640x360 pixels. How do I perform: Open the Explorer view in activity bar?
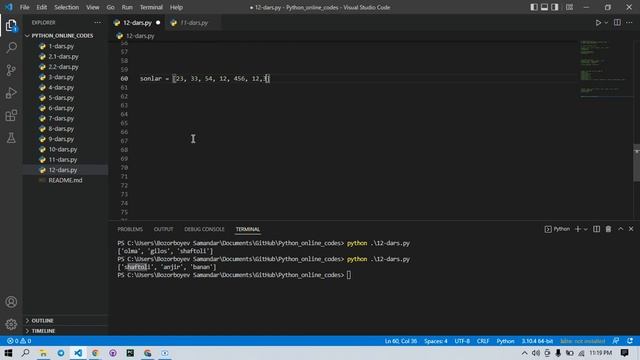(11, 26)
